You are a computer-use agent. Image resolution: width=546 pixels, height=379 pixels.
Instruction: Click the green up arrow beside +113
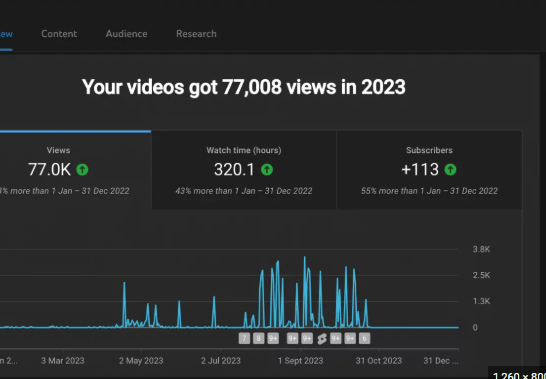tap(451, 170)
